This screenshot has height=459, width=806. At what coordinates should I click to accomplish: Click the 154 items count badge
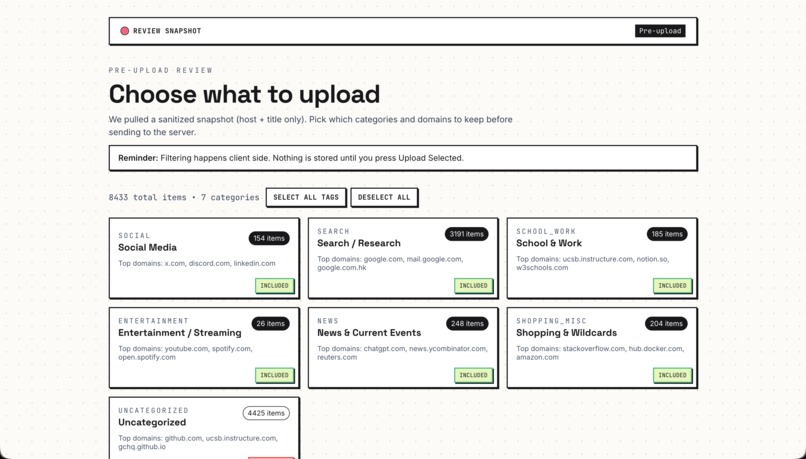point(269,238)
